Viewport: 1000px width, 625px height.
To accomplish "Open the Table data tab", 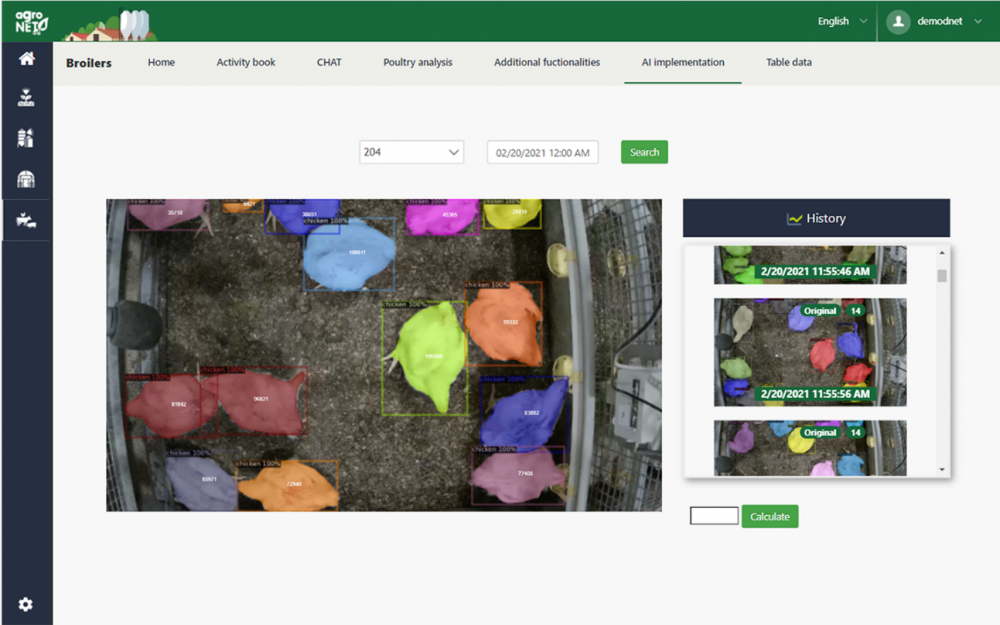I will [788, 62].
